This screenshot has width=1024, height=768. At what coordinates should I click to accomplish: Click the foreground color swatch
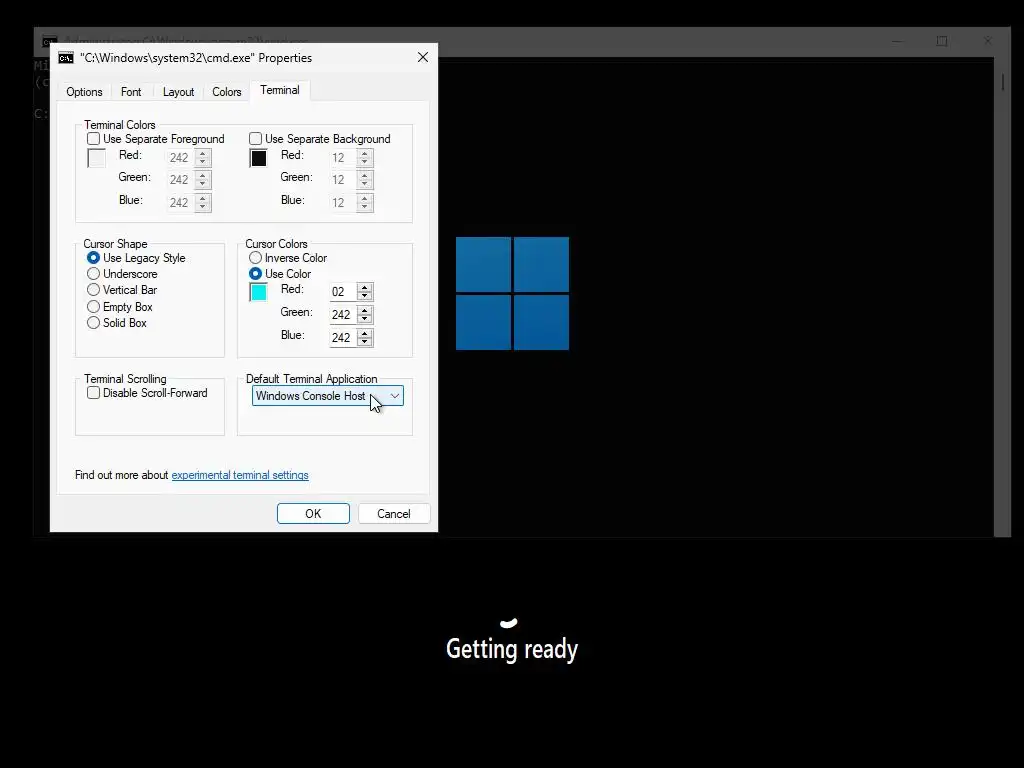(x=97, y=158)
